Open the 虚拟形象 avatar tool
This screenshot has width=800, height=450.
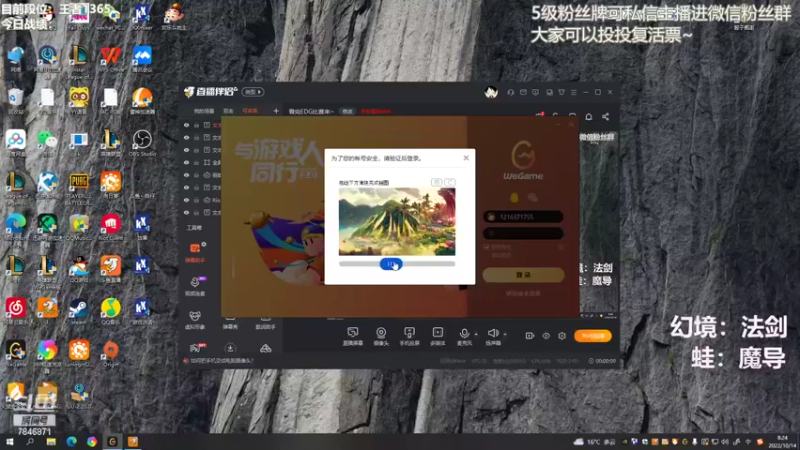click(195, 320)
